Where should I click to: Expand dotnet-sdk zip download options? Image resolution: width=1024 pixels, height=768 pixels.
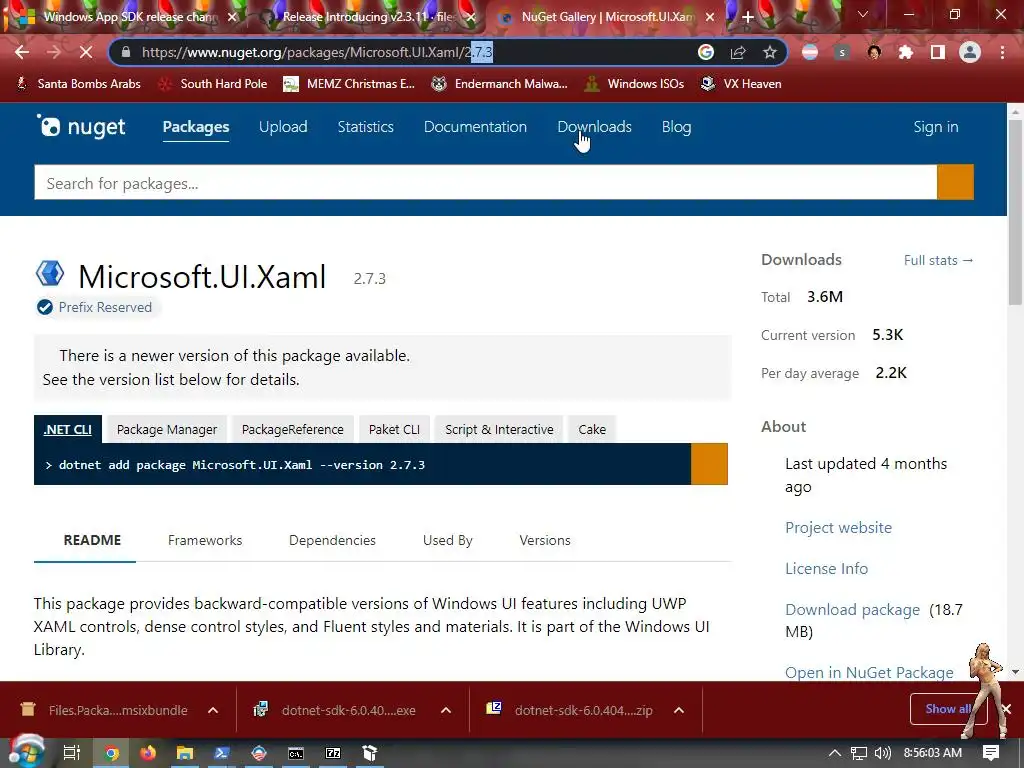click(x=679, y=710)
